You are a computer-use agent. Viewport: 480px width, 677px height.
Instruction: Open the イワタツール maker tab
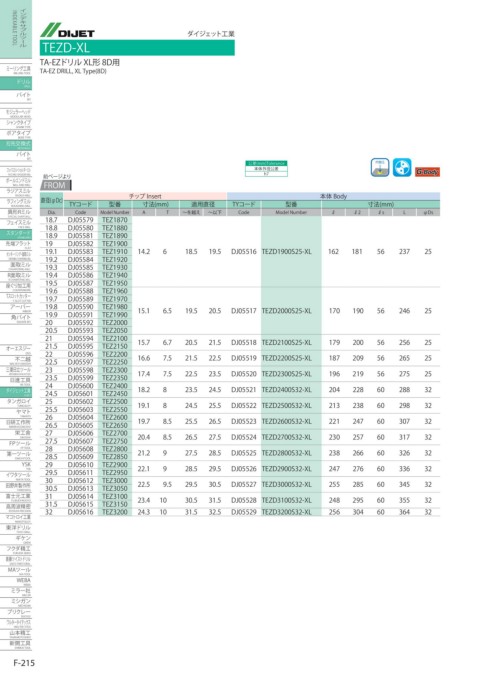16,476
